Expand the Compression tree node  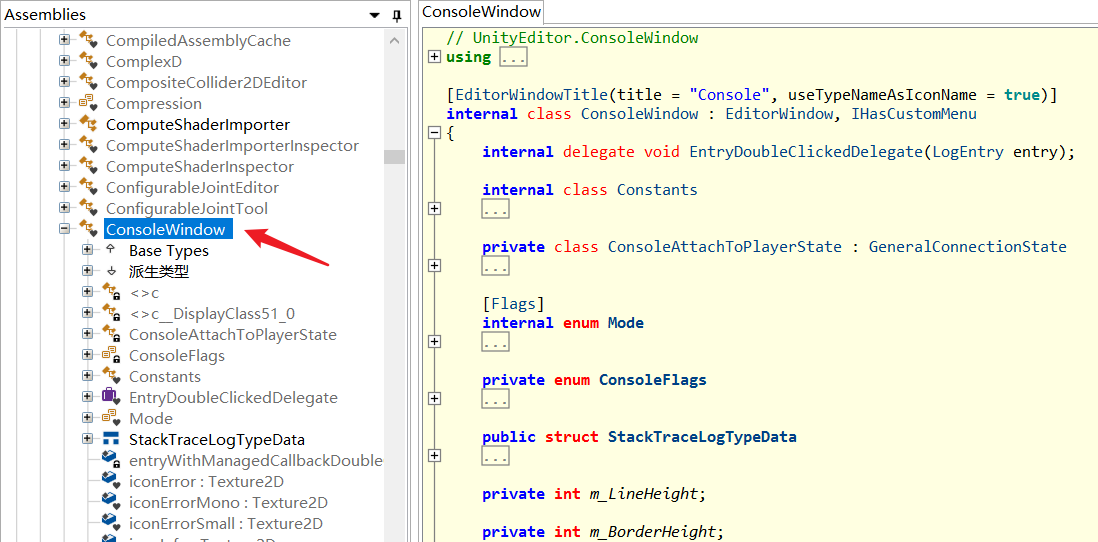pos(64,103)
